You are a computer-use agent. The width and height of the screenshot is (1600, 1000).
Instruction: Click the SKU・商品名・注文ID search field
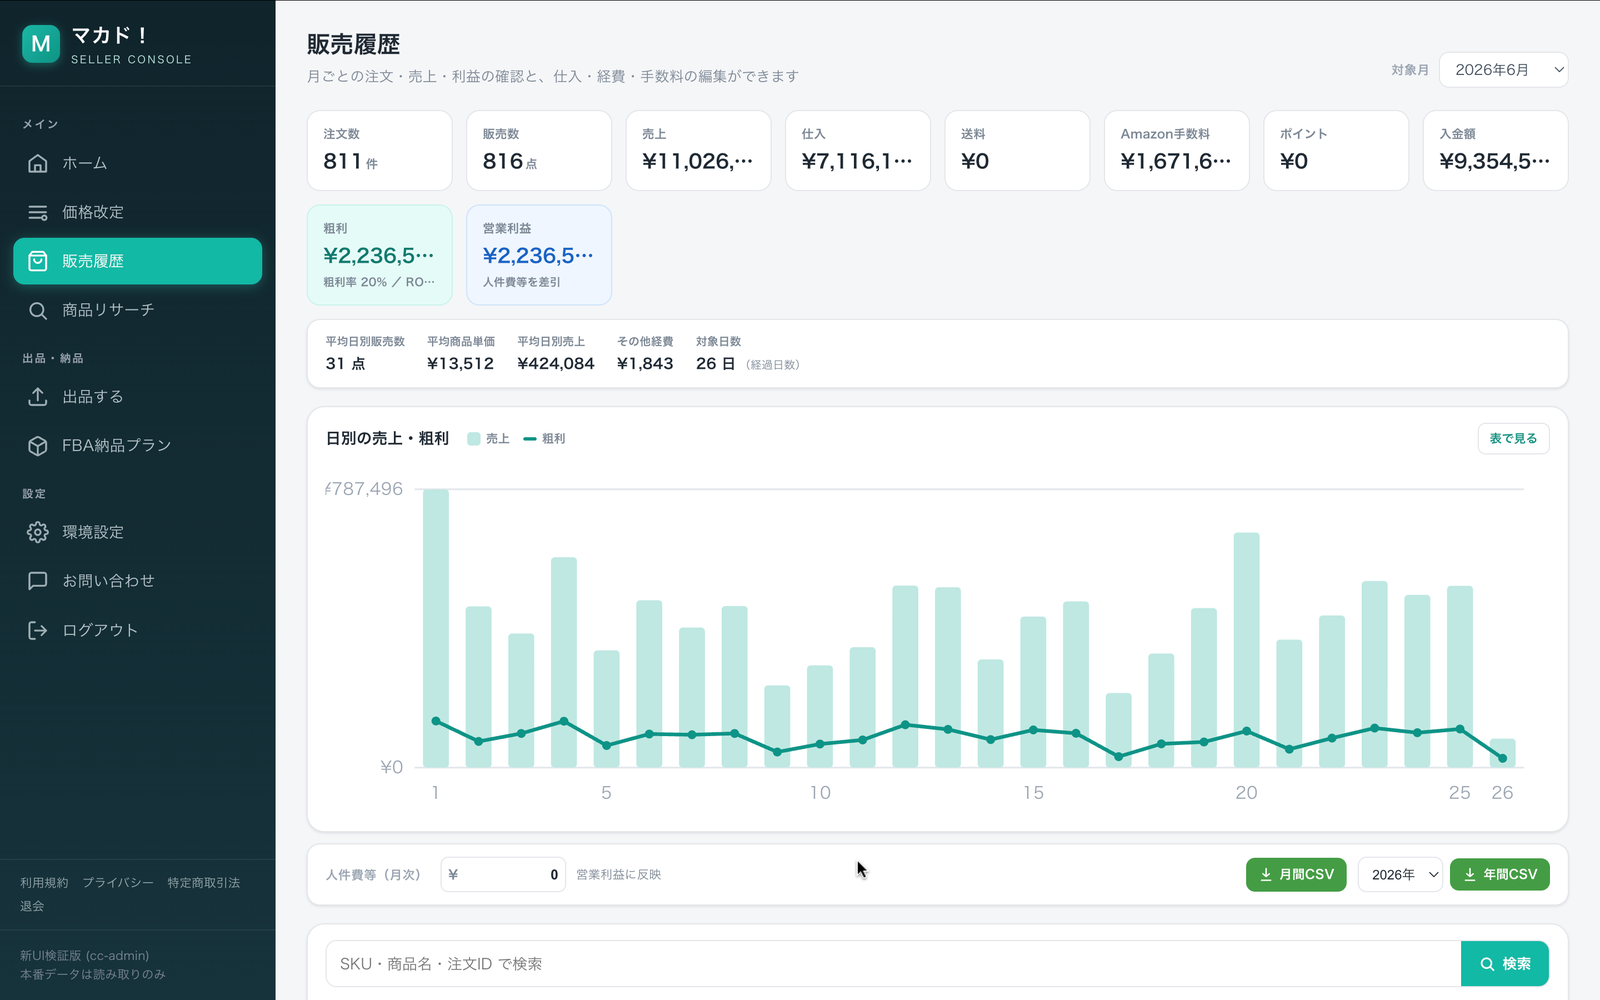(x=893, y=964)
